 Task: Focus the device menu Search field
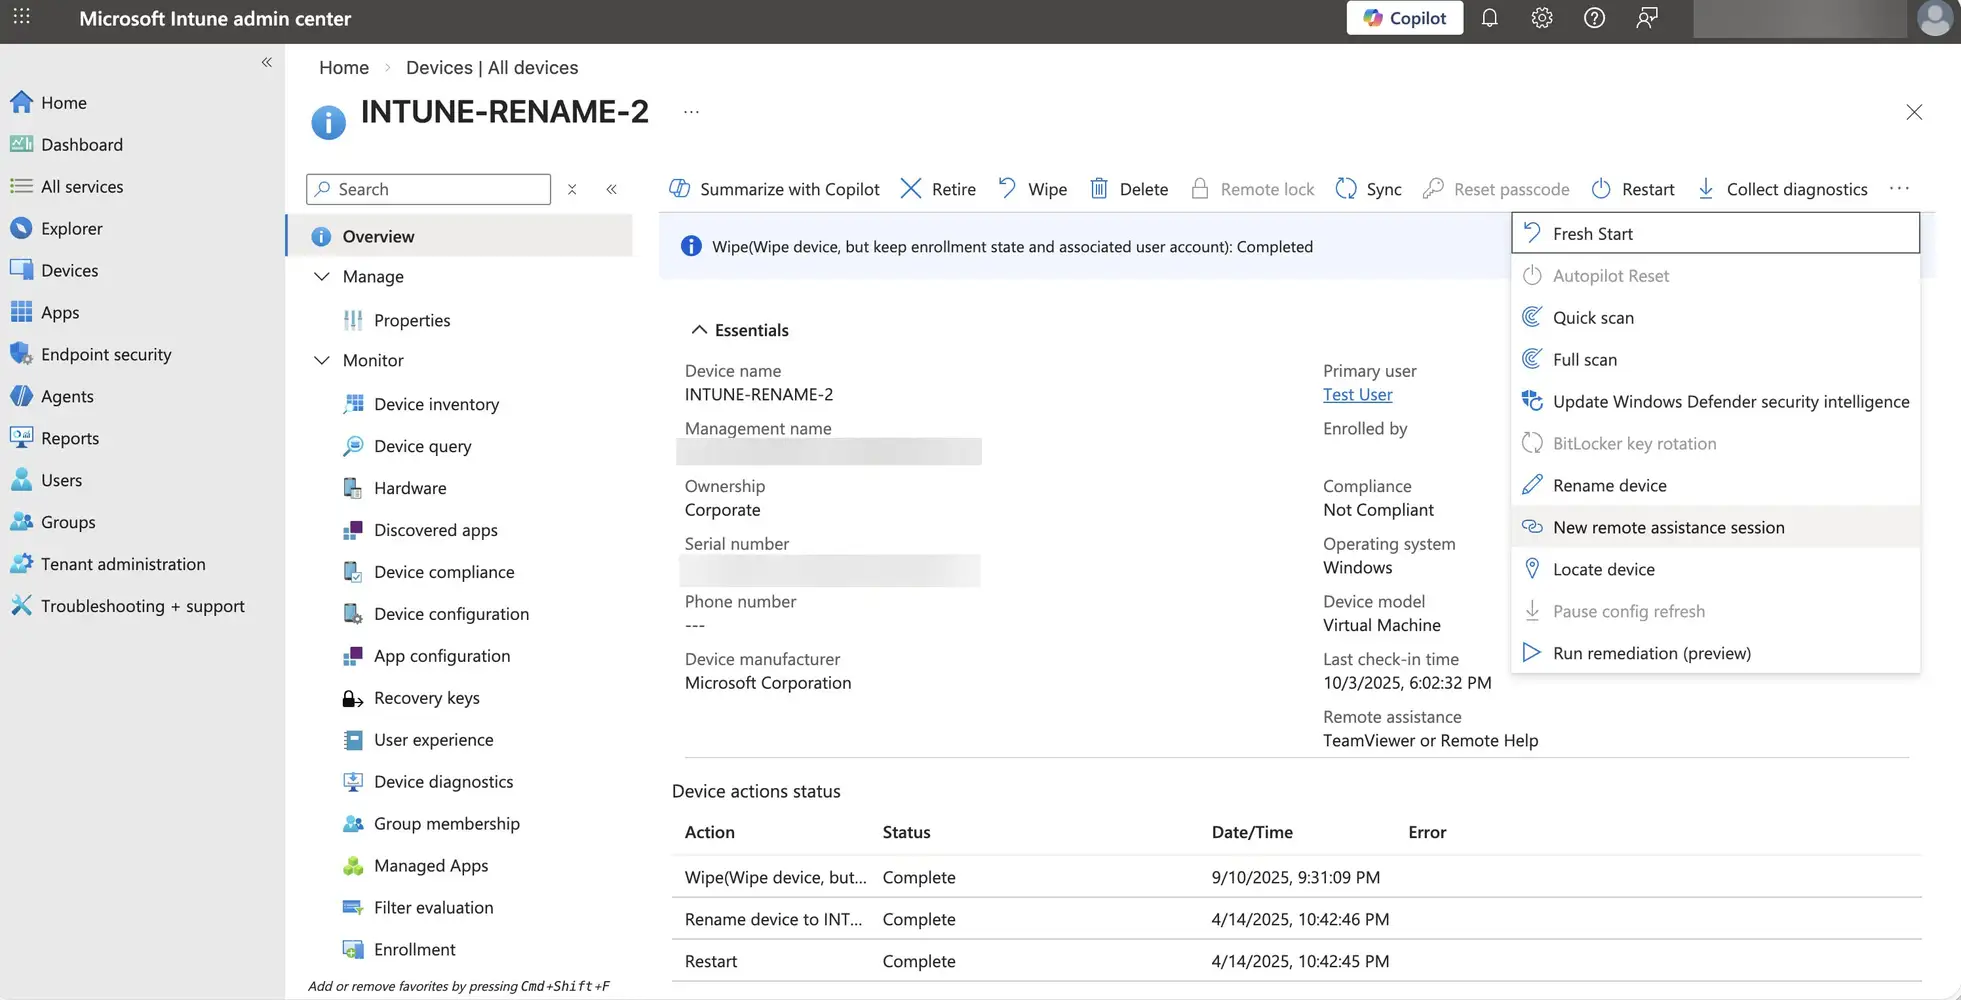[x=428, y=189]
